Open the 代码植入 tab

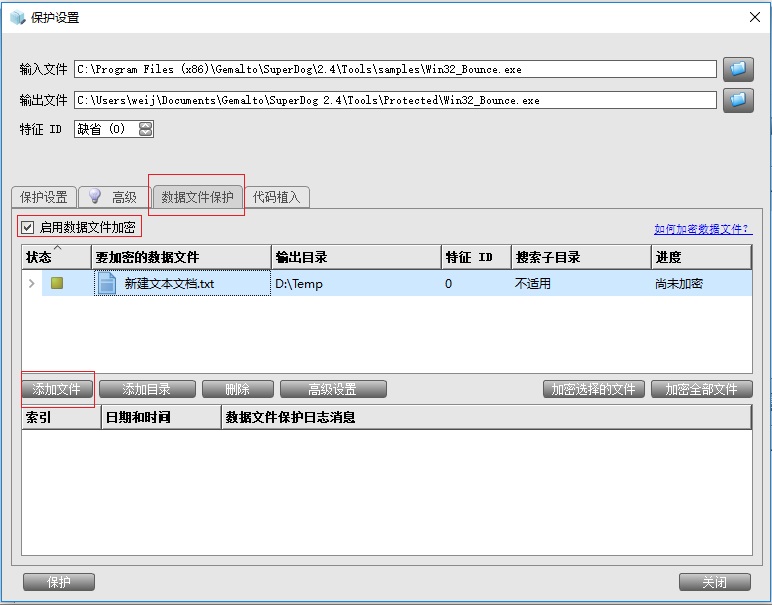click(x=276, y=197)
